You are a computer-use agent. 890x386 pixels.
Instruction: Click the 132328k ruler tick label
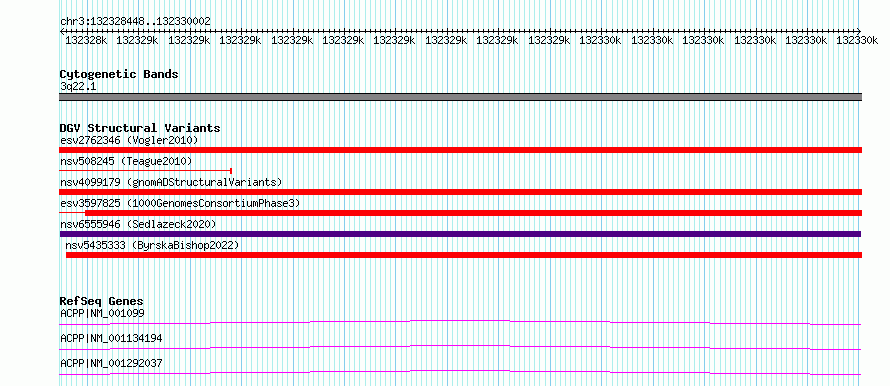click(86, 40)
